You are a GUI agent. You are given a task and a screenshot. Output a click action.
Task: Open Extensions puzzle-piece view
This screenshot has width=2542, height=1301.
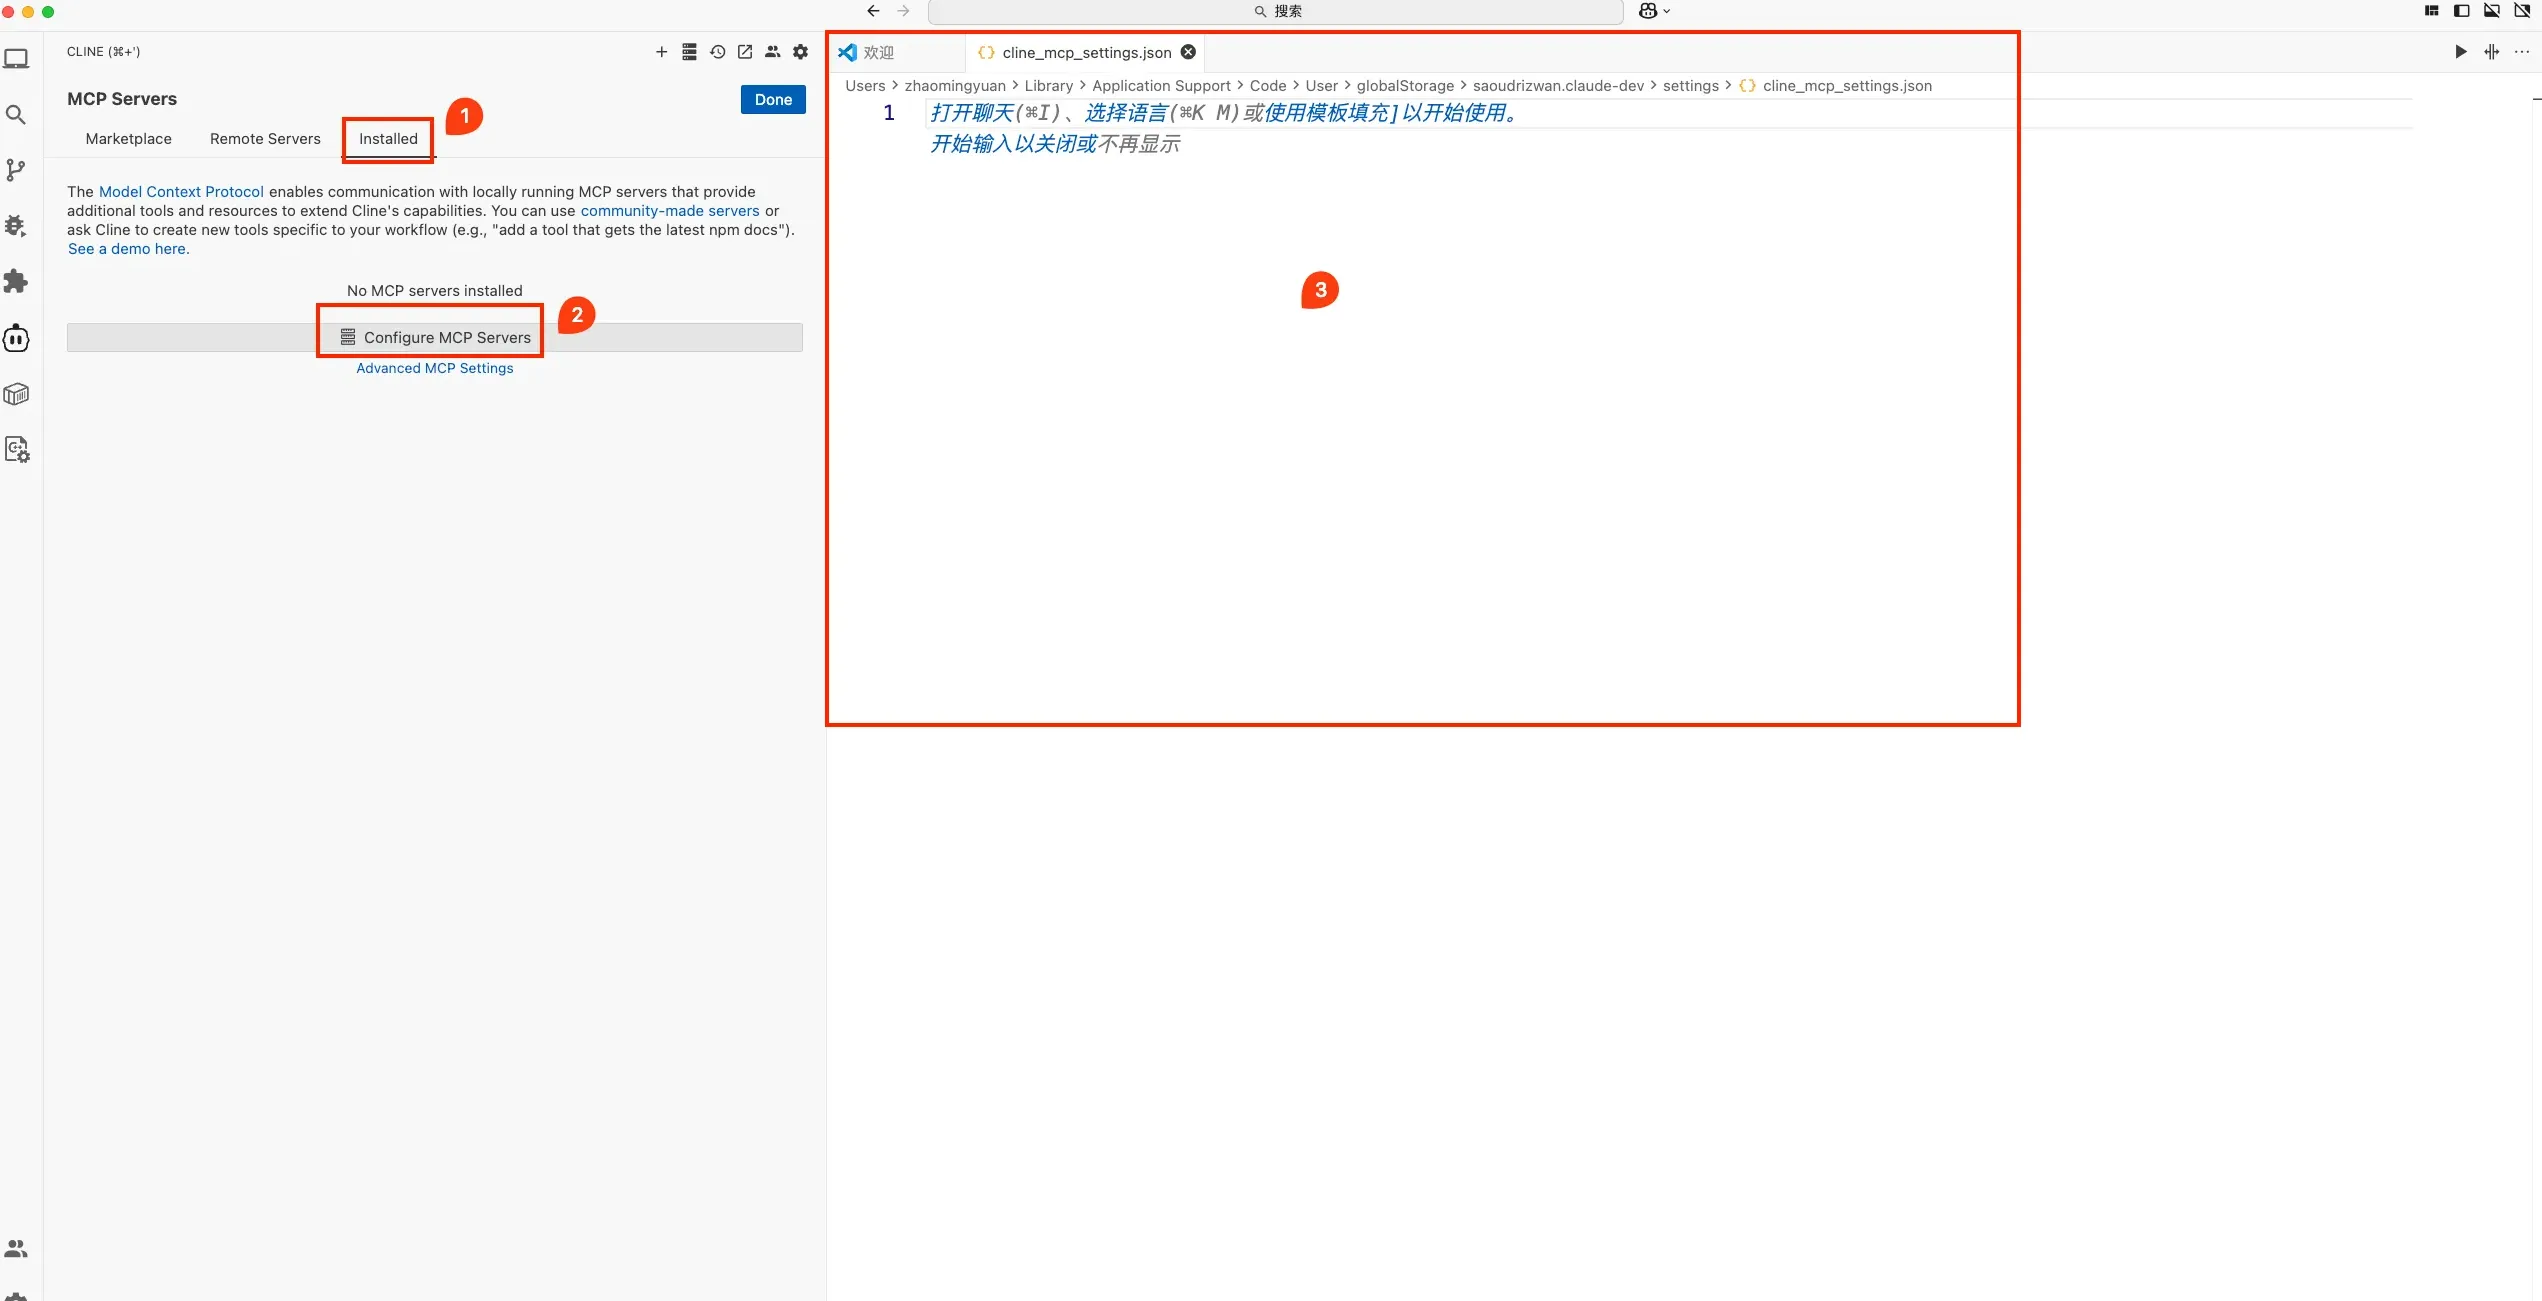pos(16,282)
